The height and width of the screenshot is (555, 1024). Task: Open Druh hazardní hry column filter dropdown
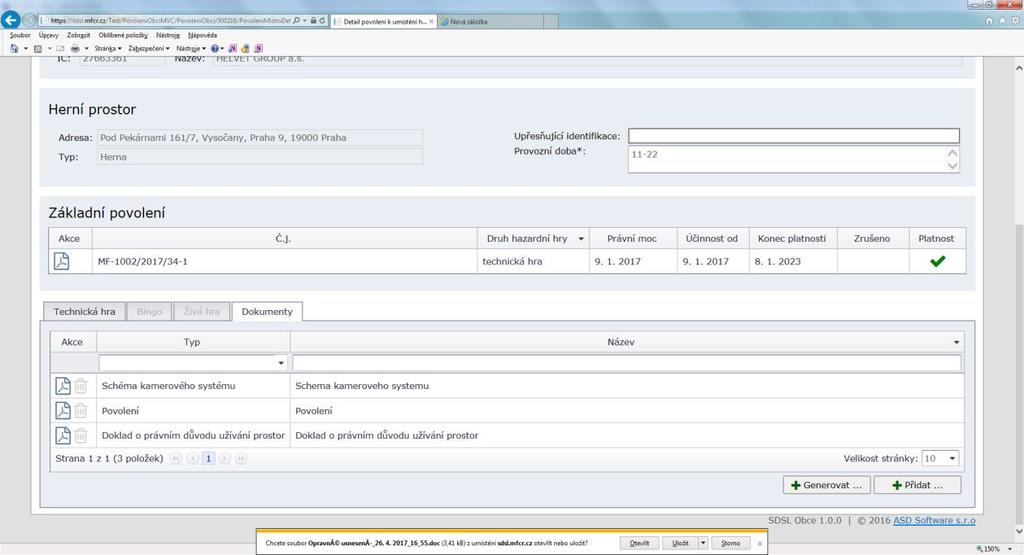581,239
